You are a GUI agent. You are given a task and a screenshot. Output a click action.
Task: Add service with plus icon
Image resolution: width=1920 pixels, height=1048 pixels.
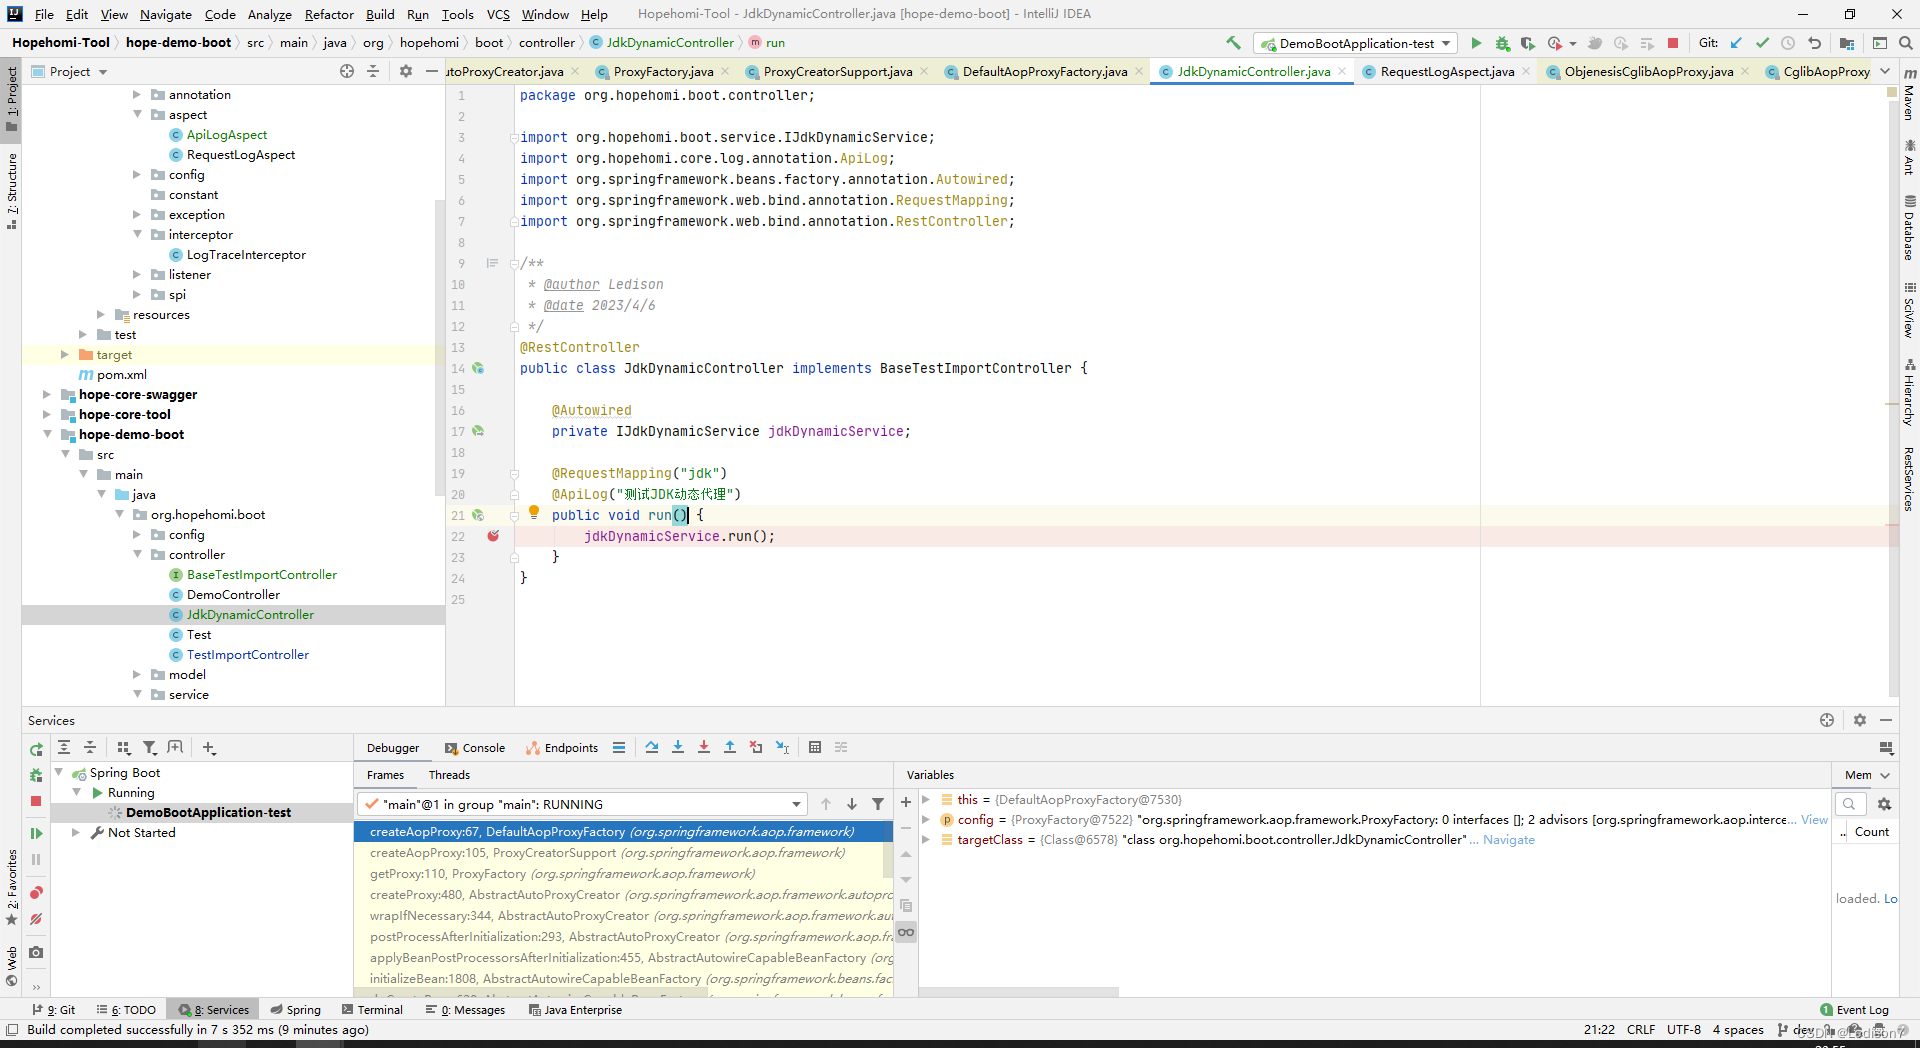(x=208, y=747)
